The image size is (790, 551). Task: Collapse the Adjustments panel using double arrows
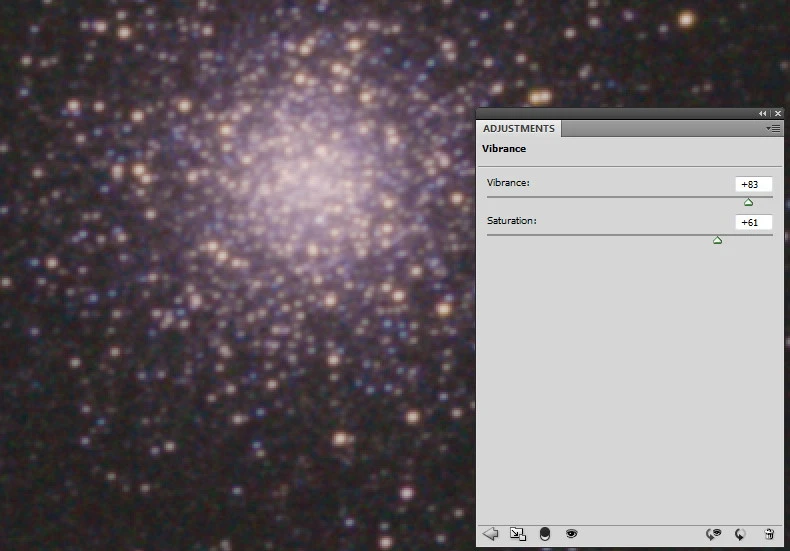point(763,114)
